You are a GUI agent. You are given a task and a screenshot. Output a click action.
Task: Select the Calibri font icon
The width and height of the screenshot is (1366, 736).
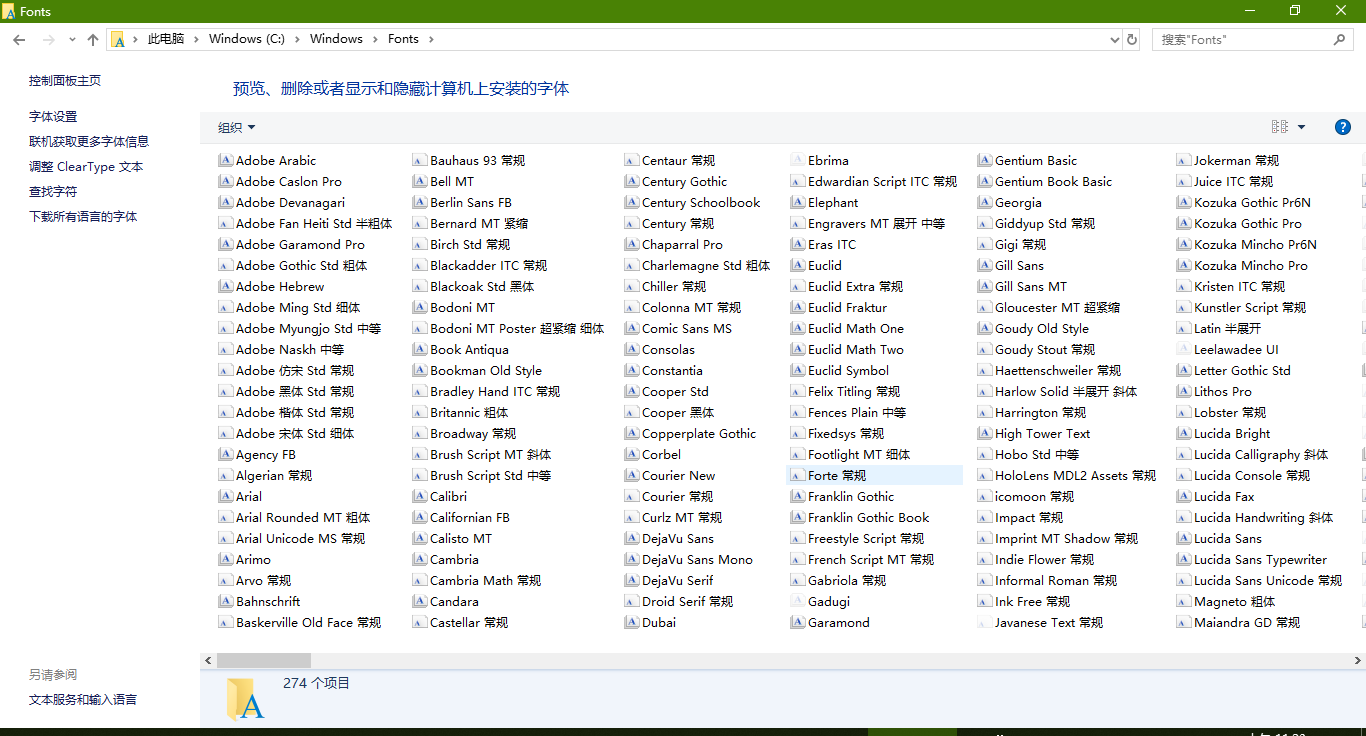pos(420,496)
